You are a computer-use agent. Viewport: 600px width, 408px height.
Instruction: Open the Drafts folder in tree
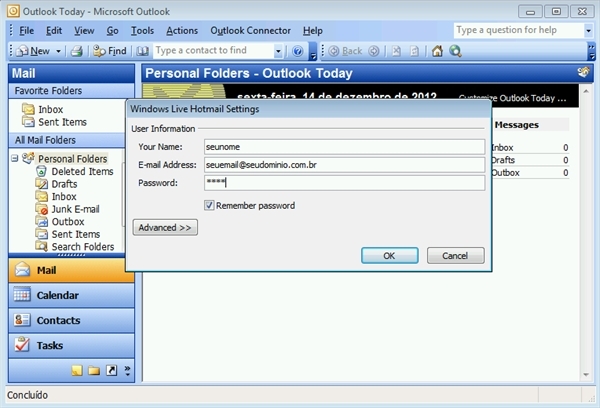[x=57, y=184]
